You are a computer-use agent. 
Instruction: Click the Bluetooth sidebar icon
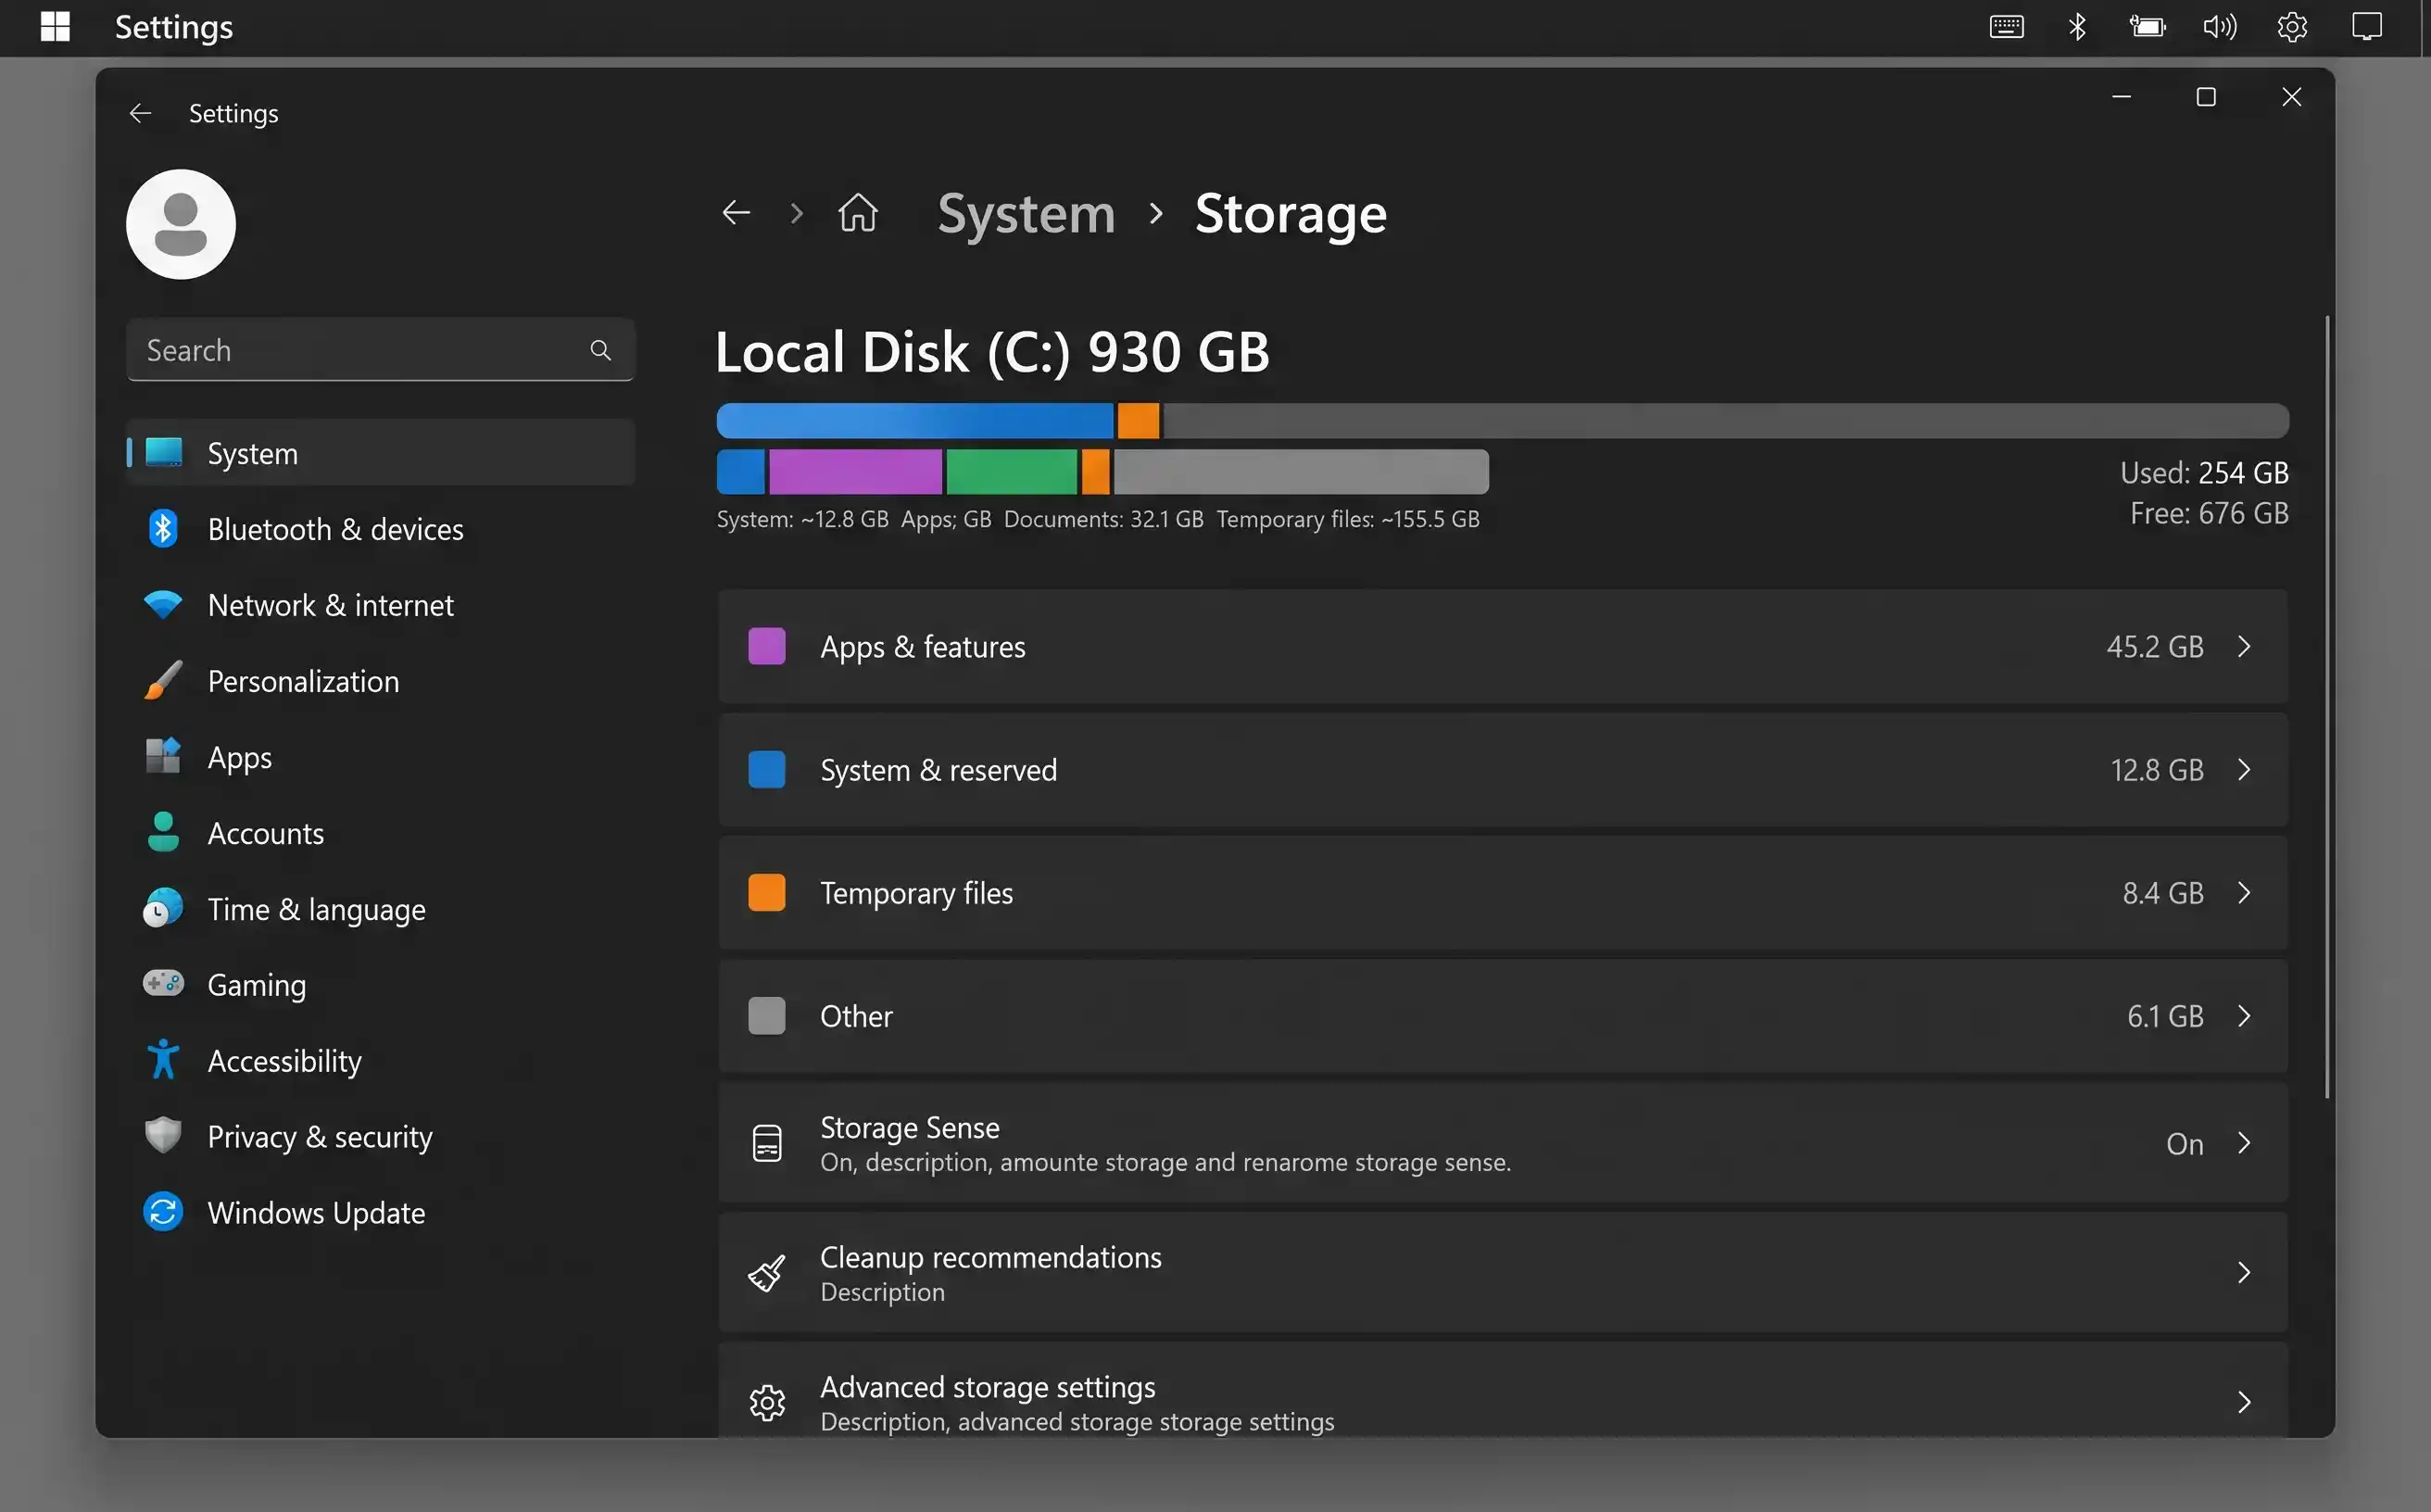(163, 529)
